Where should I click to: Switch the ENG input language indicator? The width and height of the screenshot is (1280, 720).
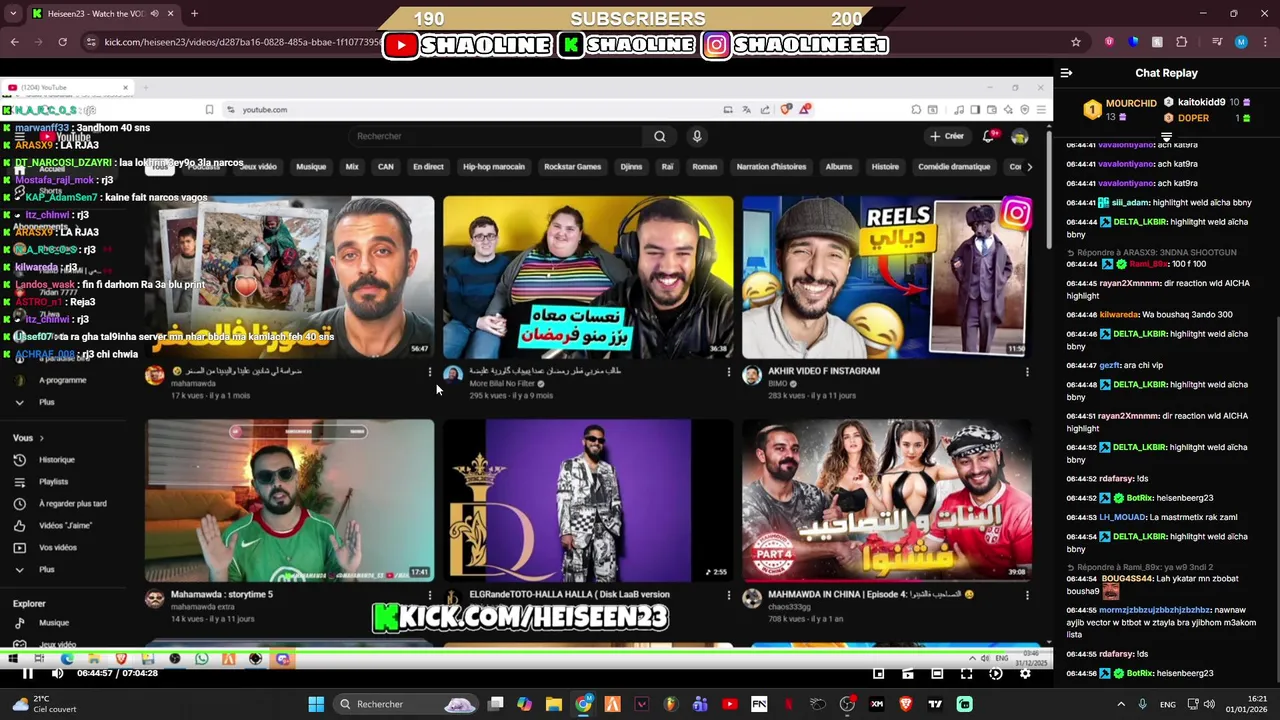tap(1168, 705)
